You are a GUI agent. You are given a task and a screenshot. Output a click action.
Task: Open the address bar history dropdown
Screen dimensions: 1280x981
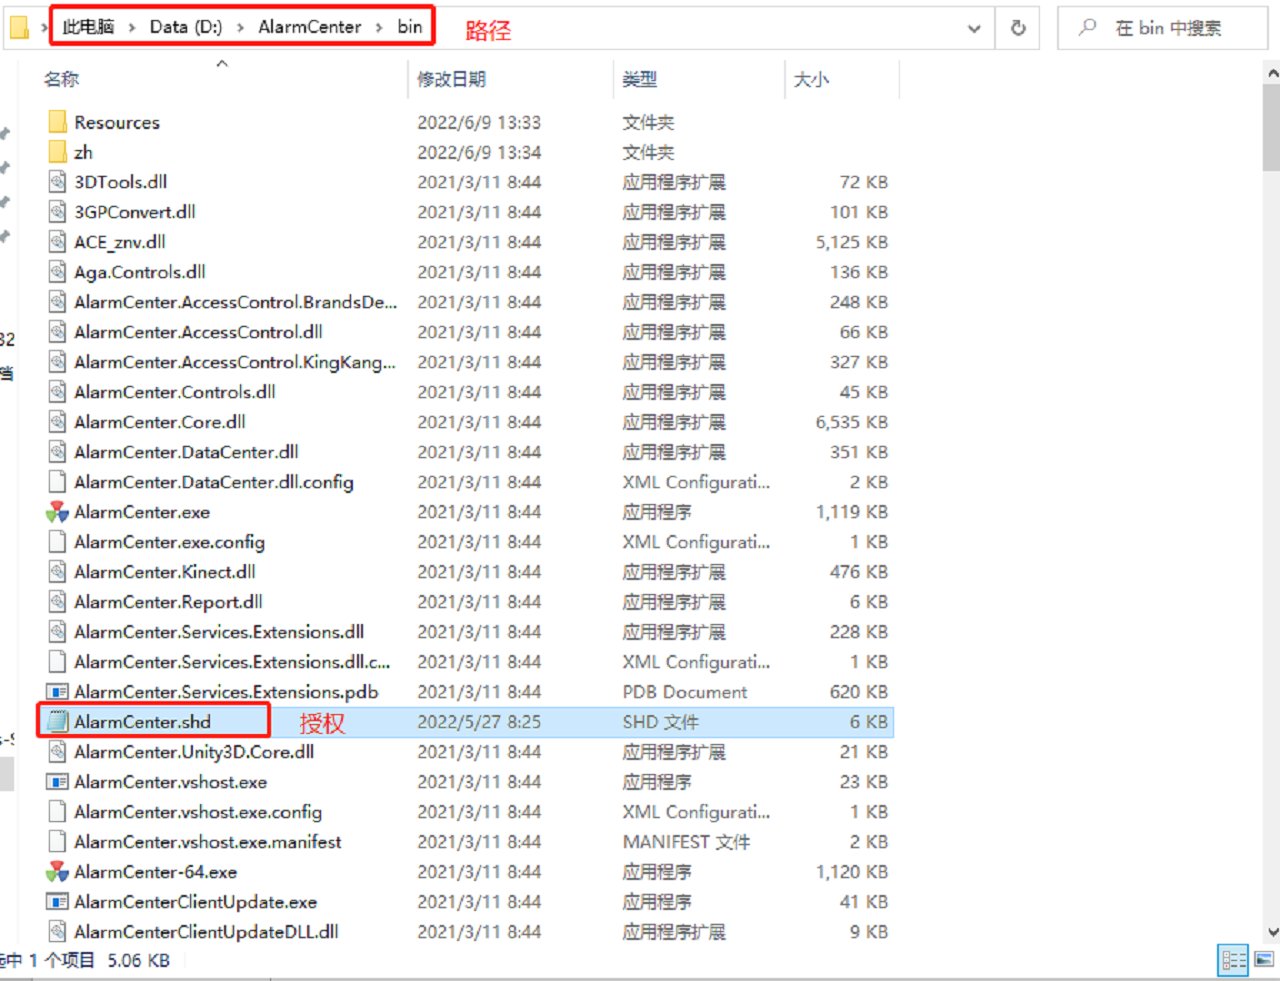974,28
